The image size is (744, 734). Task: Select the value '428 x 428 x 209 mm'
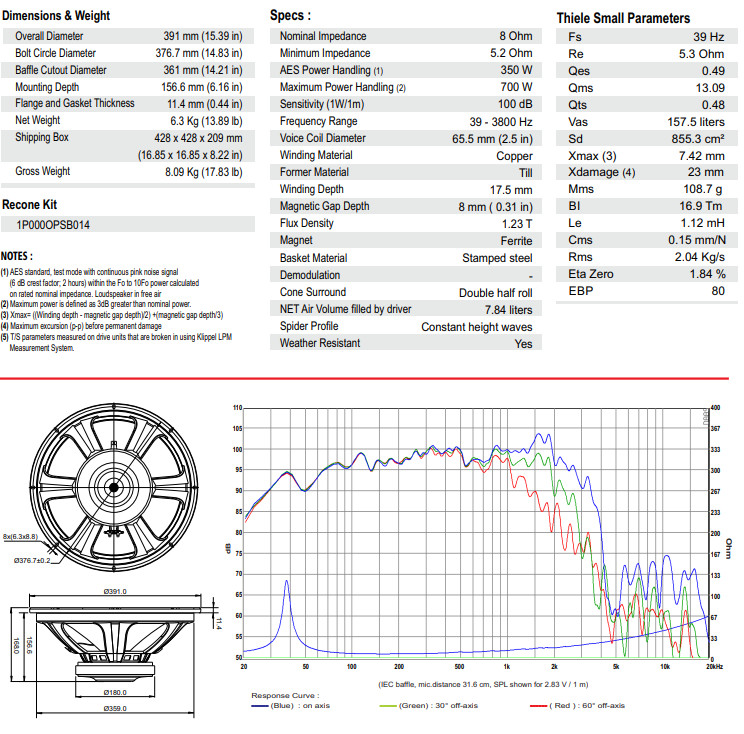click(x=198, y=138)
